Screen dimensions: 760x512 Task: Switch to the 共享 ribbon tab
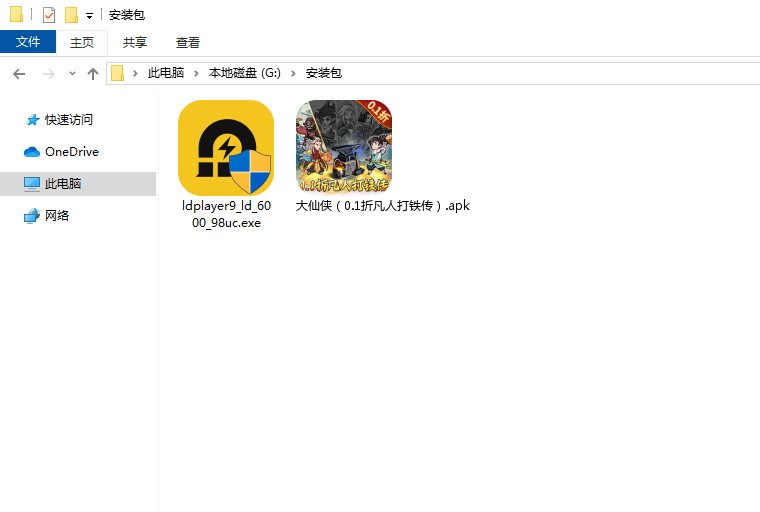point(135,42)
